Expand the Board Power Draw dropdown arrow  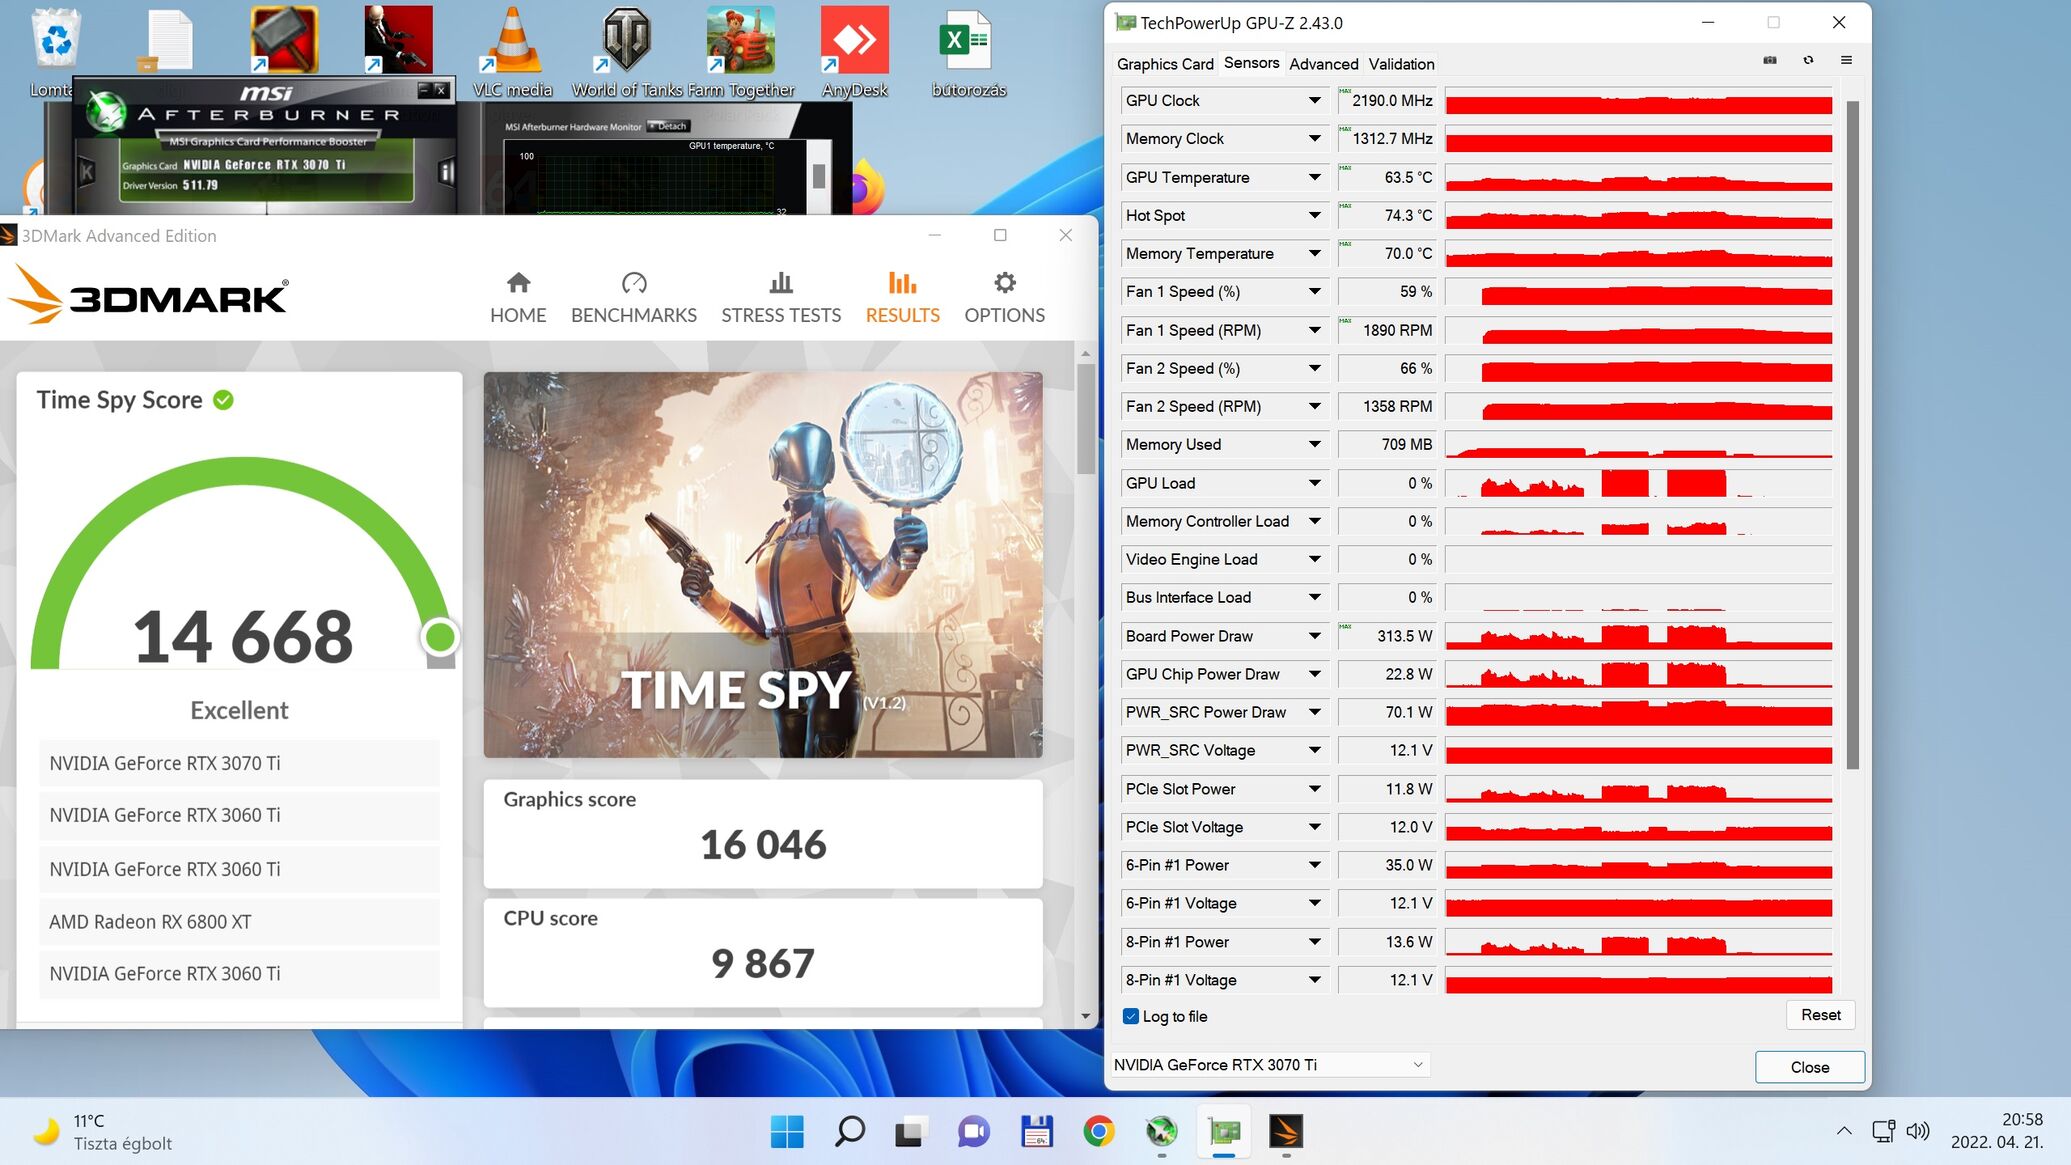point(1314,636)
